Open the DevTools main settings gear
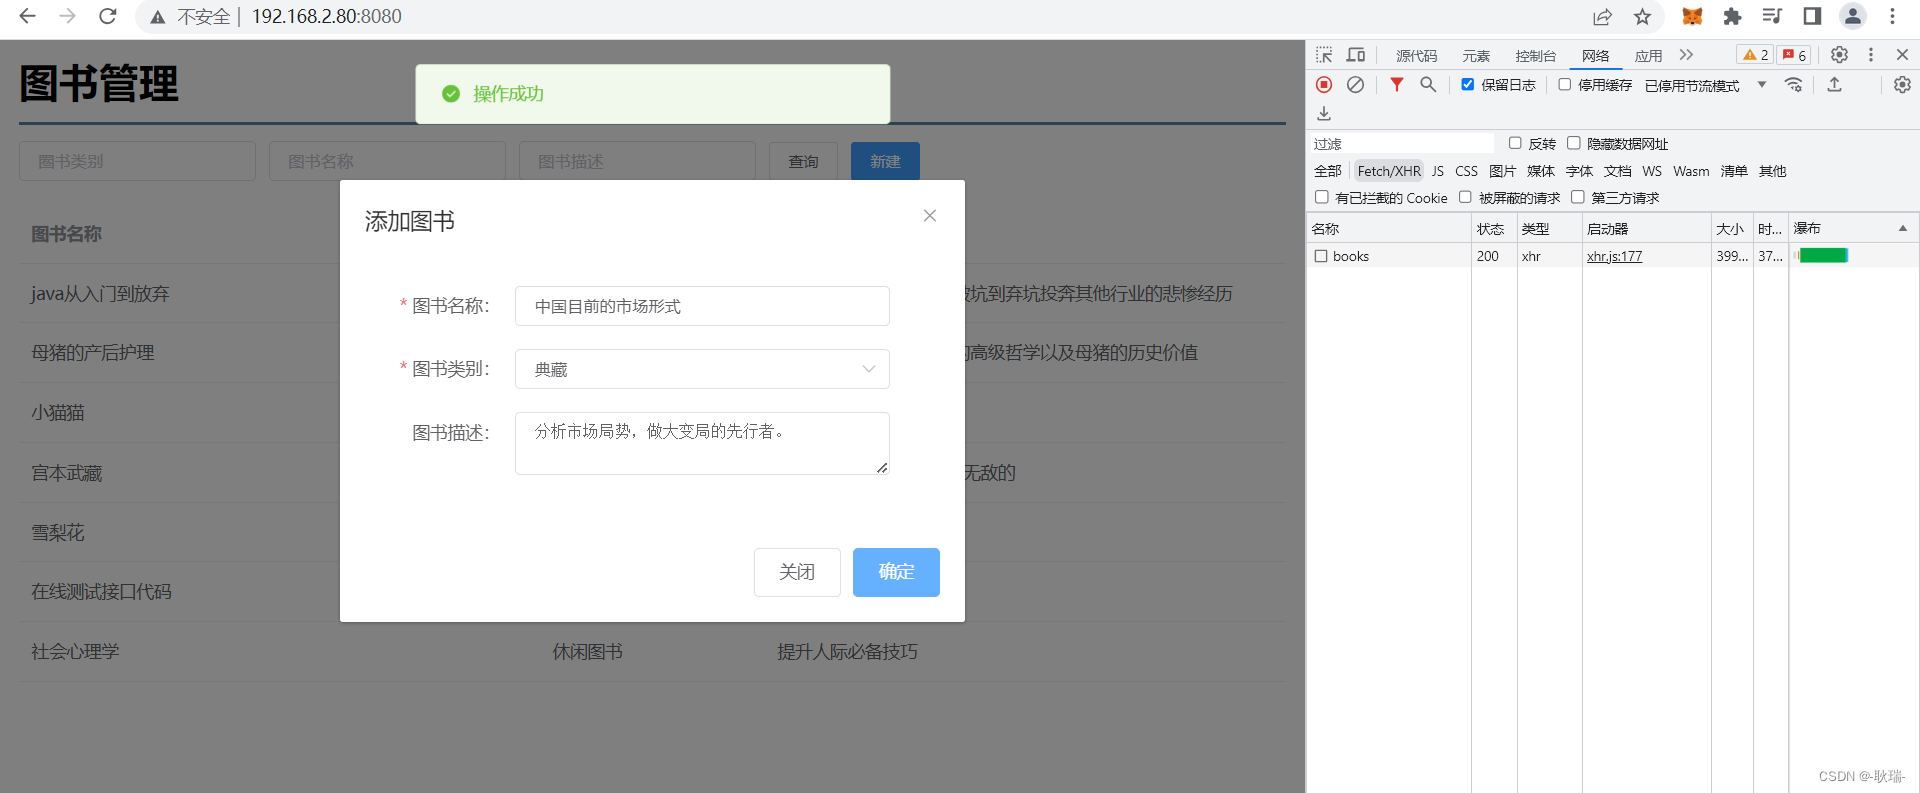The width and height of the screenshot is (1920, 793). click(1839, 55)
